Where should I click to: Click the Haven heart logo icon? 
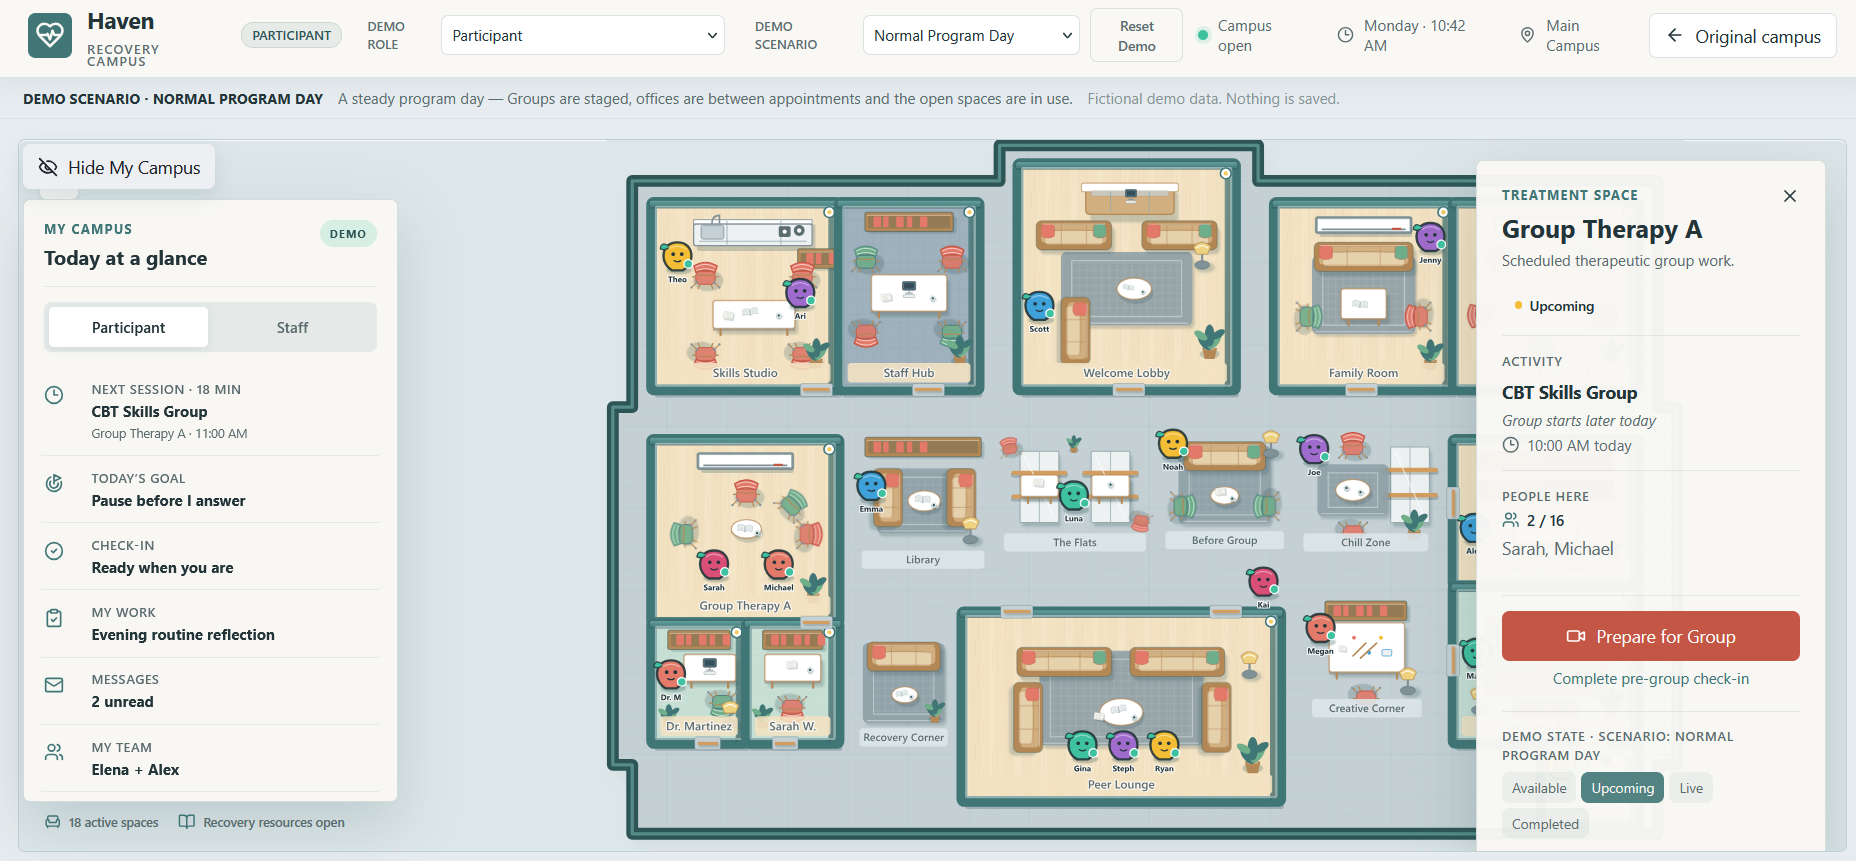coord(50,36)
